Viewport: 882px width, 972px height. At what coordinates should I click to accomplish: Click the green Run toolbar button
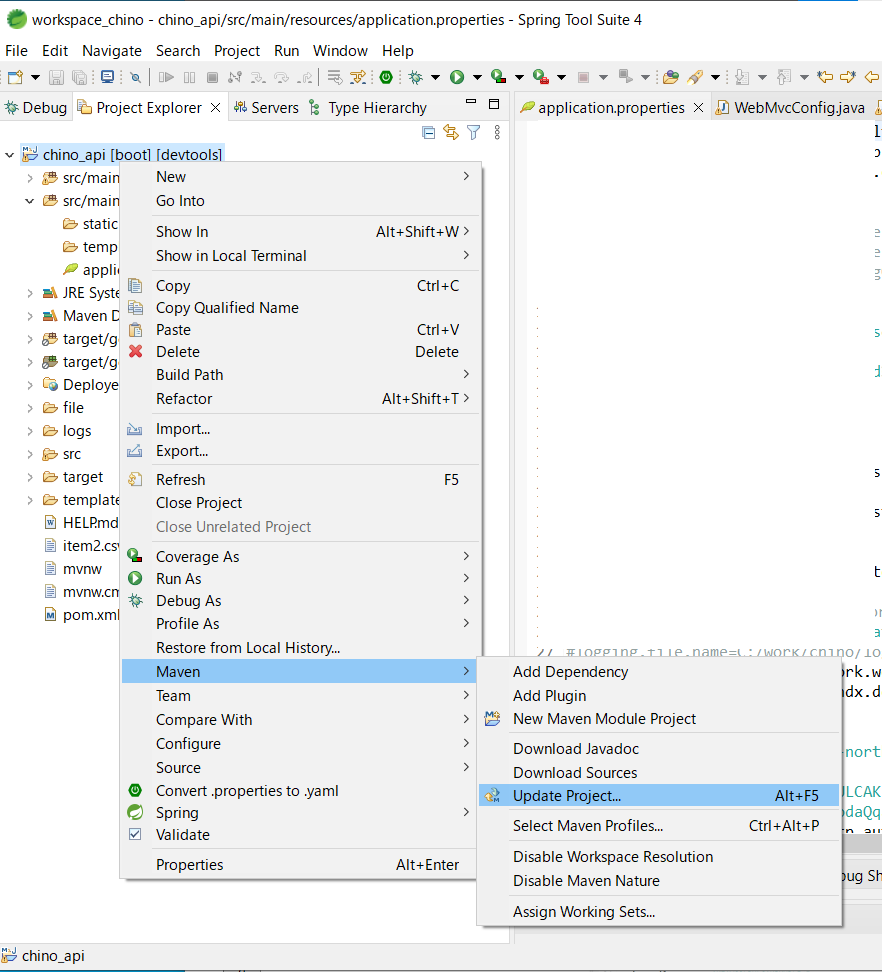click(x=457, y=77)
